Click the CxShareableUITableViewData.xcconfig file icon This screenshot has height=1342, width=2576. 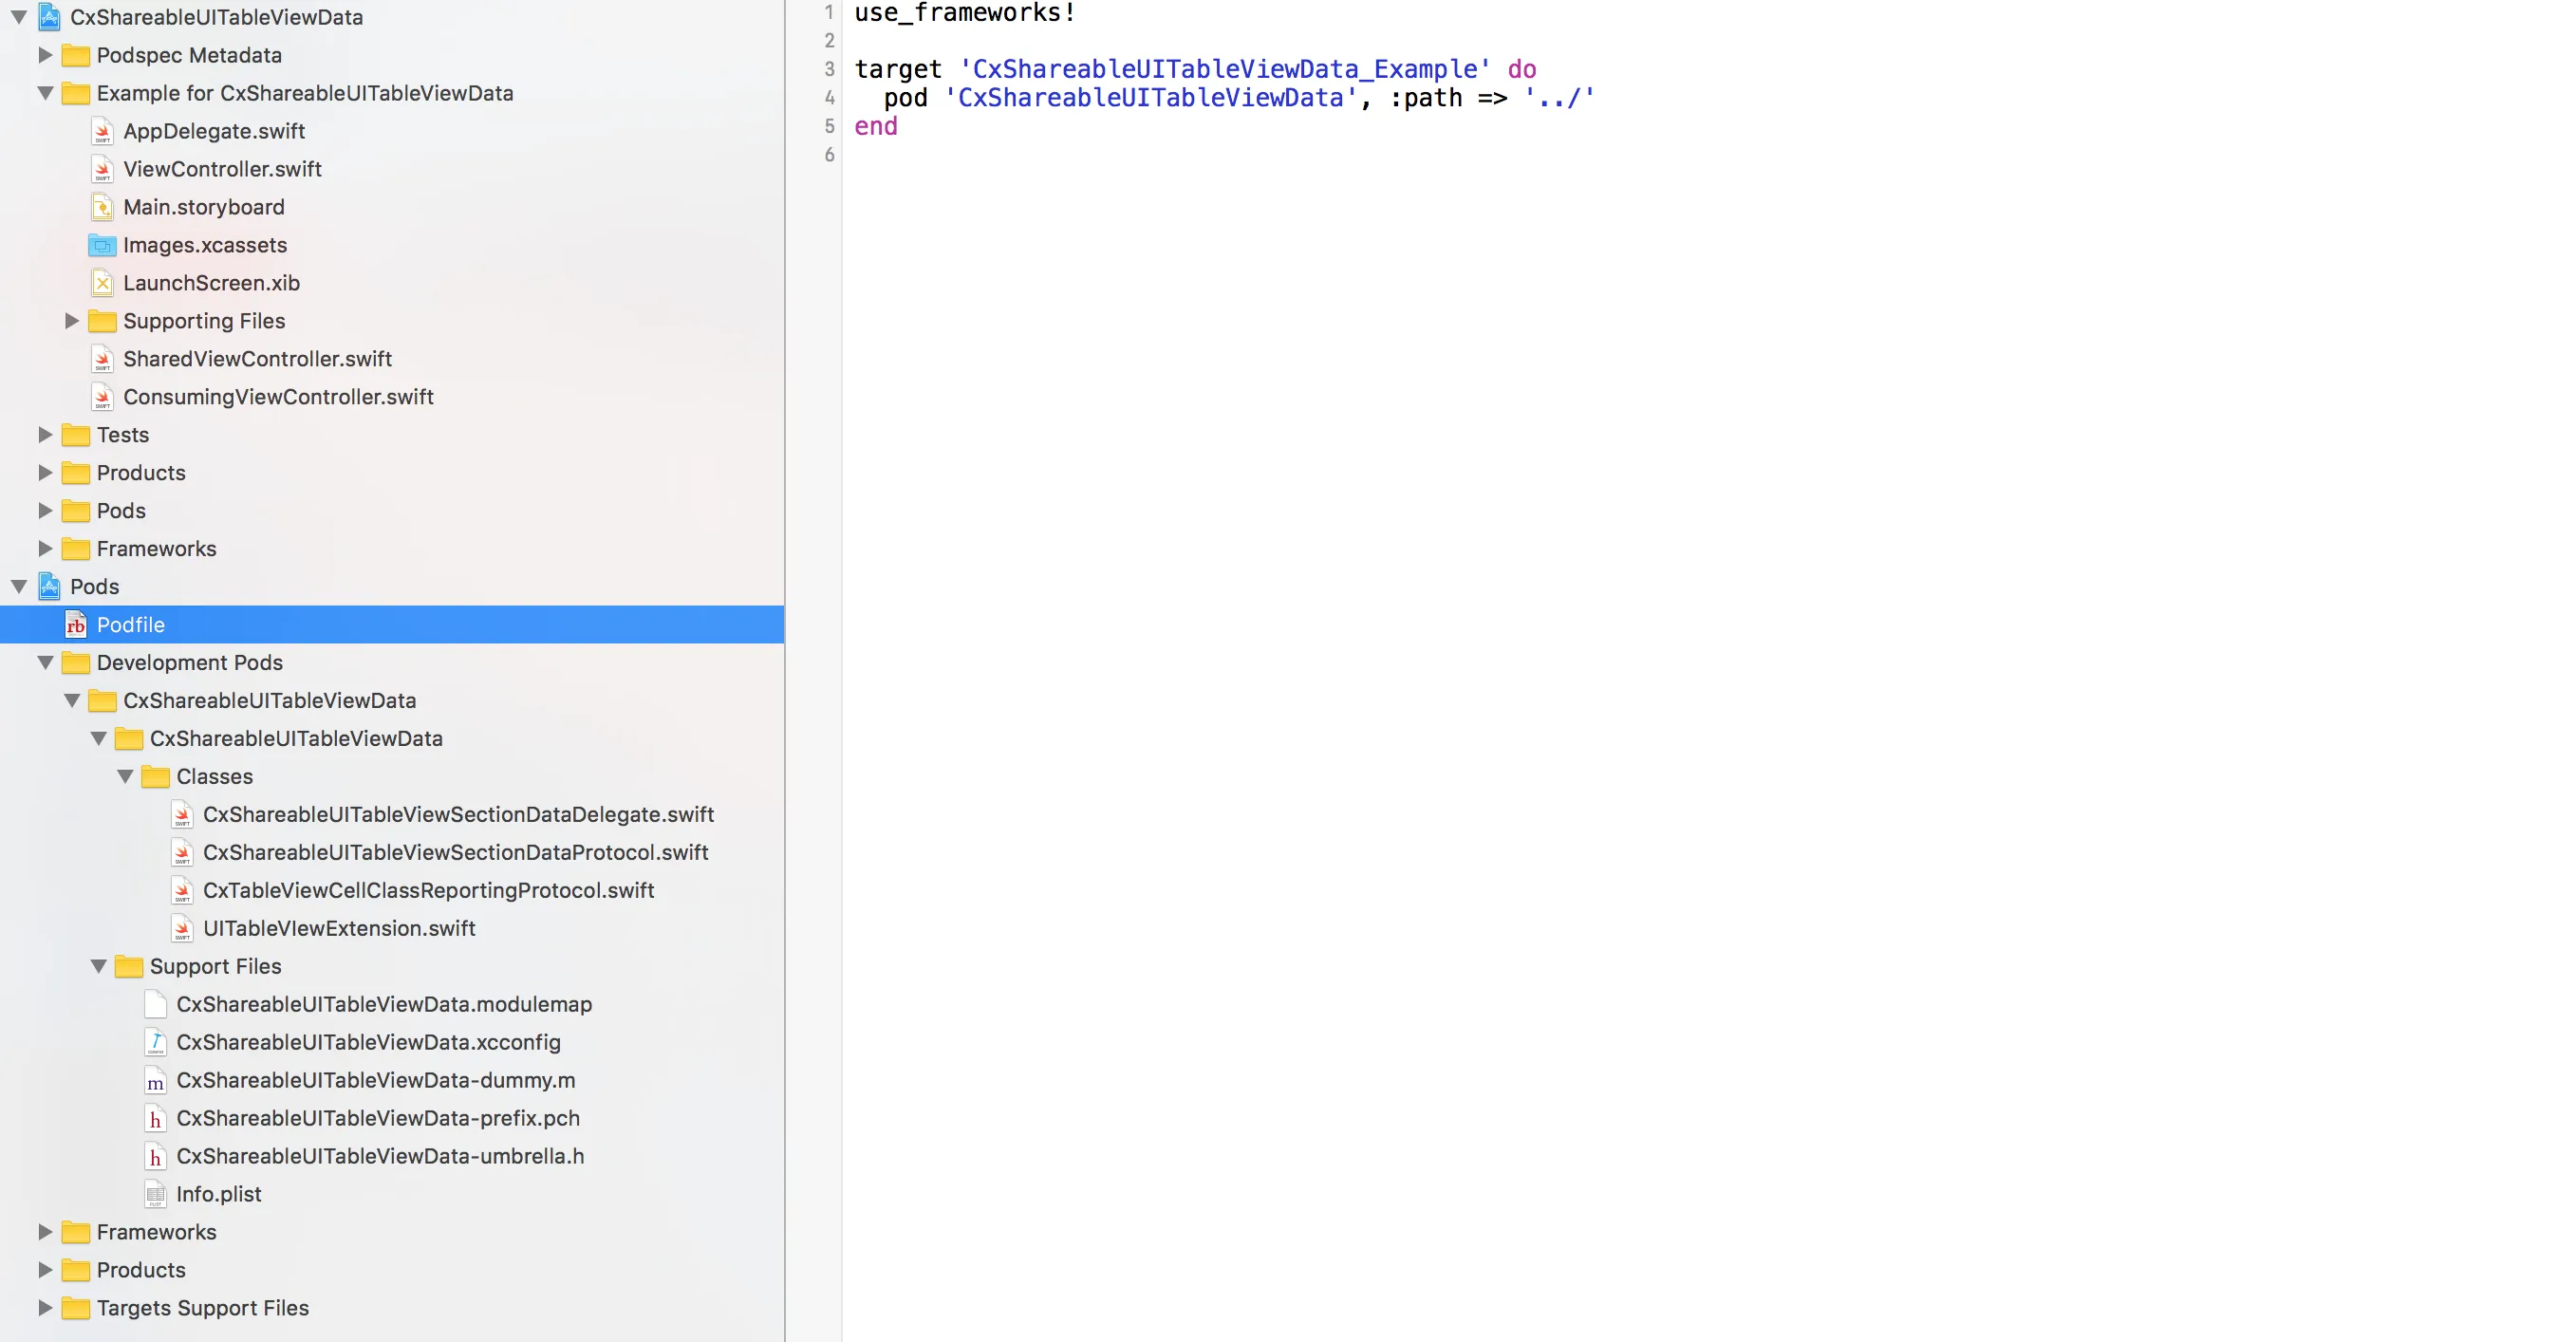point(155,1043)
